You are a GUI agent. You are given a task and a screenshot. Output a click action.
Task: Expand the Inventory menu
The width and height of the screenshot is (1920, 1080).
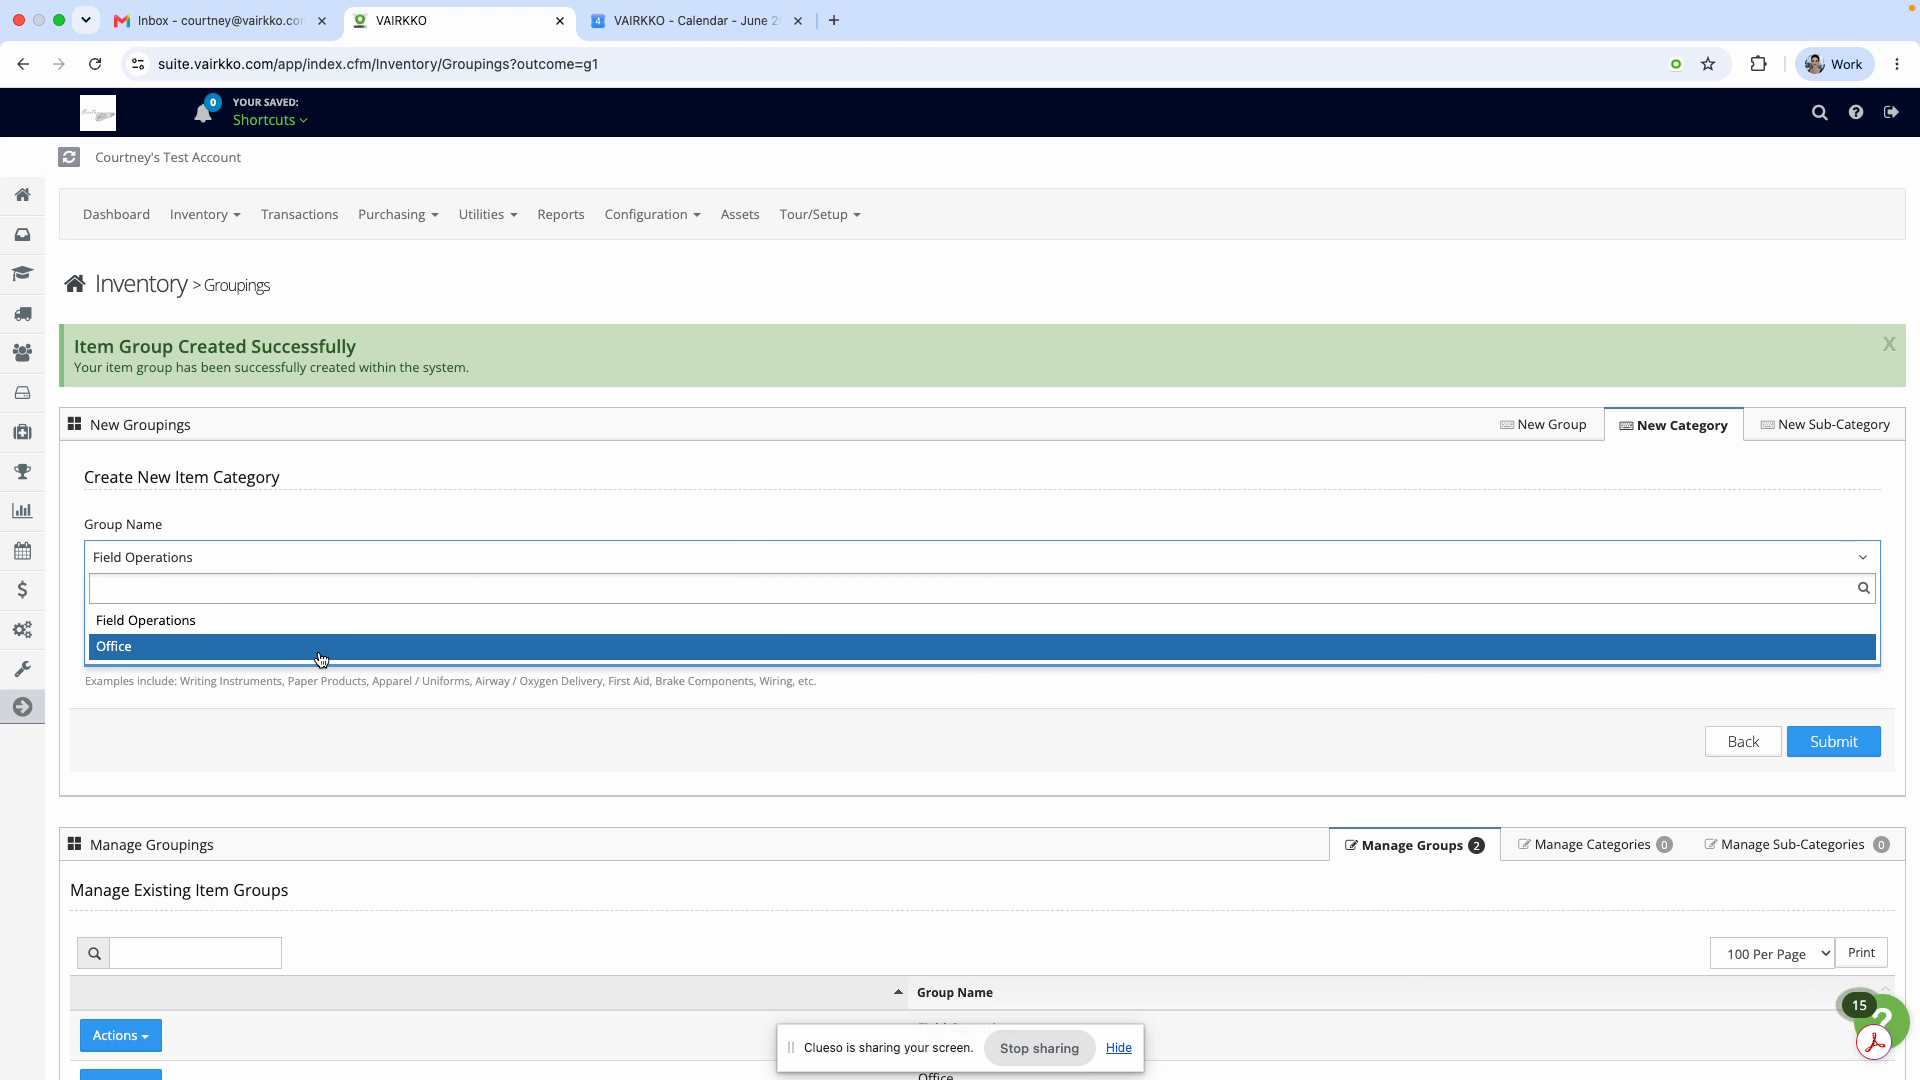click(205, 215)
